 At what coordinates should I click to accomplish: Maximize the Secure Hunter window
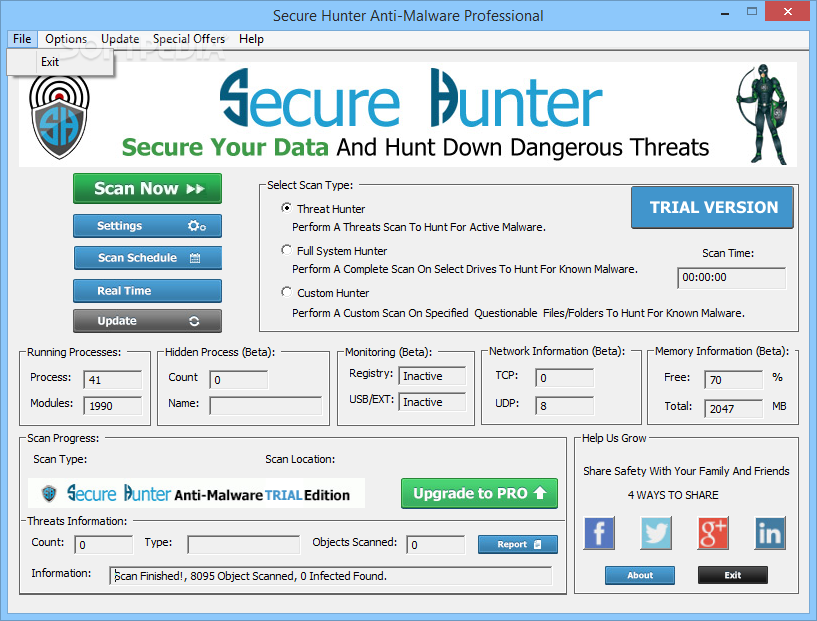(751, 11)
